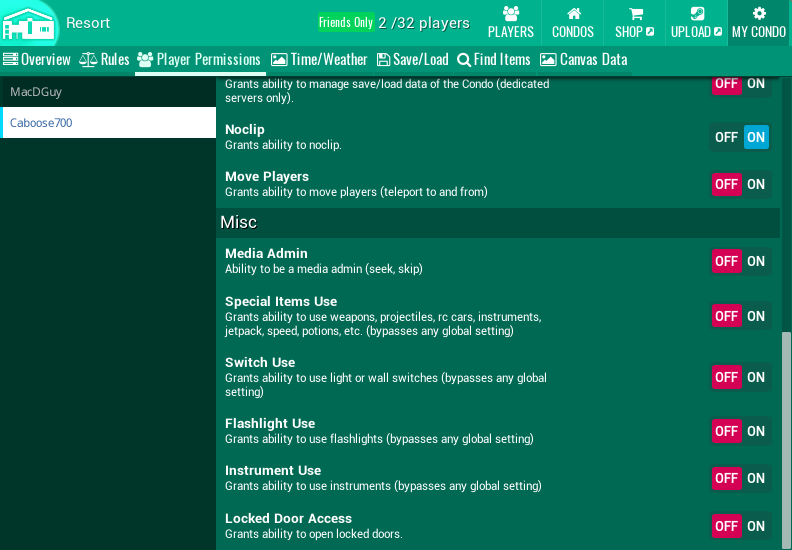Click the Locked Door Access title

tap(288, 519)
